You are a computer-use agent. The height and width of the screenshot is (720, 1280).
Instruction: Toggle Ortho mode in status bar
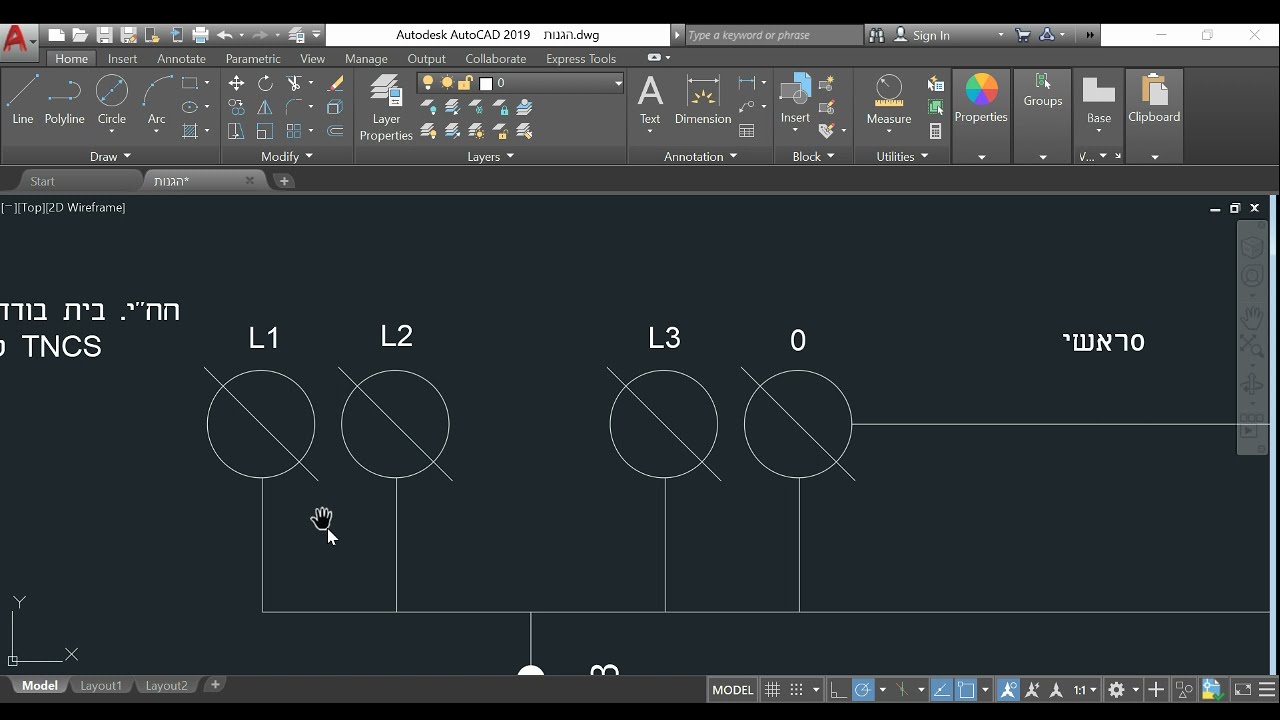tap(839, 690)
